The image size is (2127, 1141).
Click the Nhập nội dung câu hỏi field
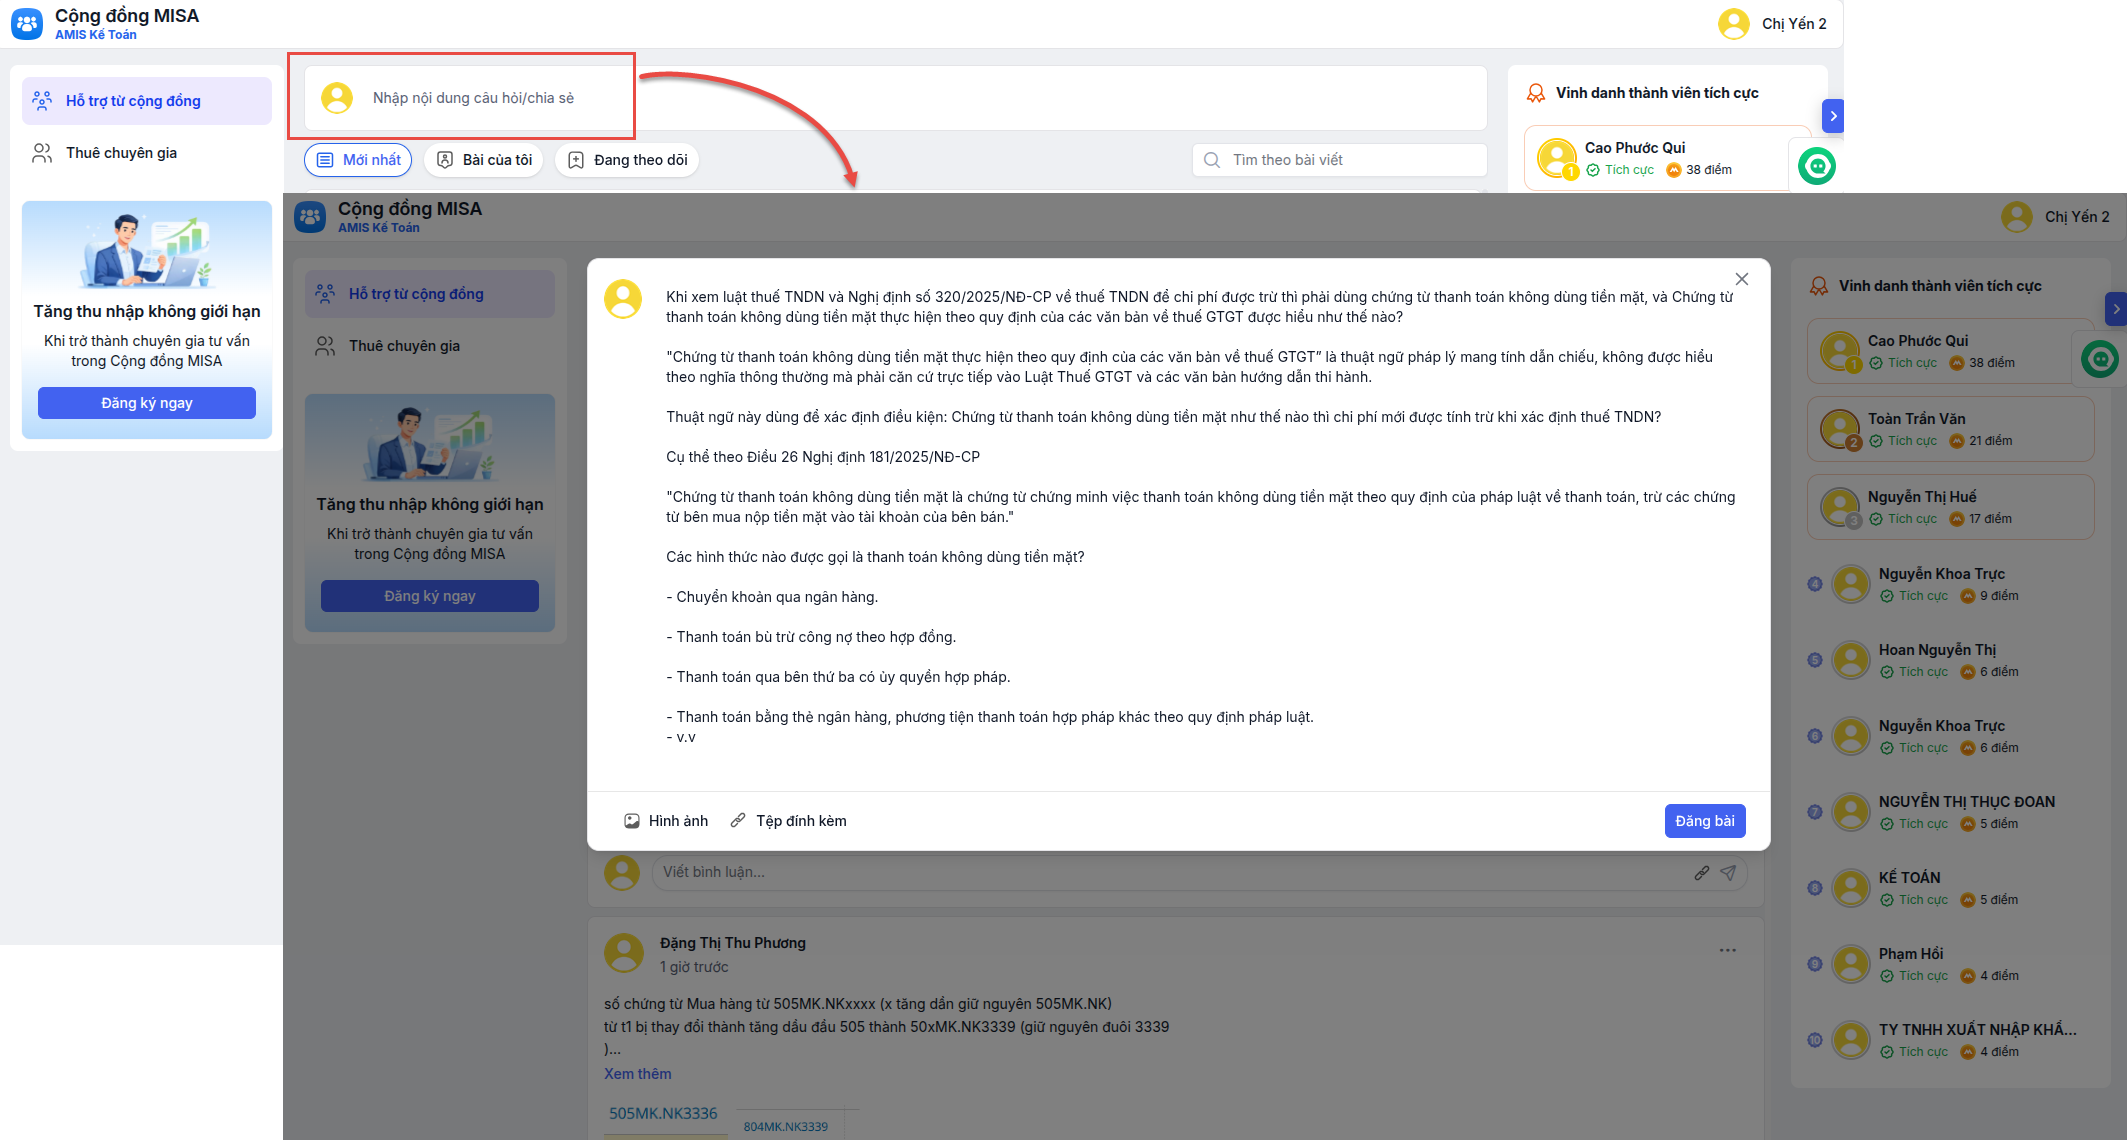[x=473, y=98]
